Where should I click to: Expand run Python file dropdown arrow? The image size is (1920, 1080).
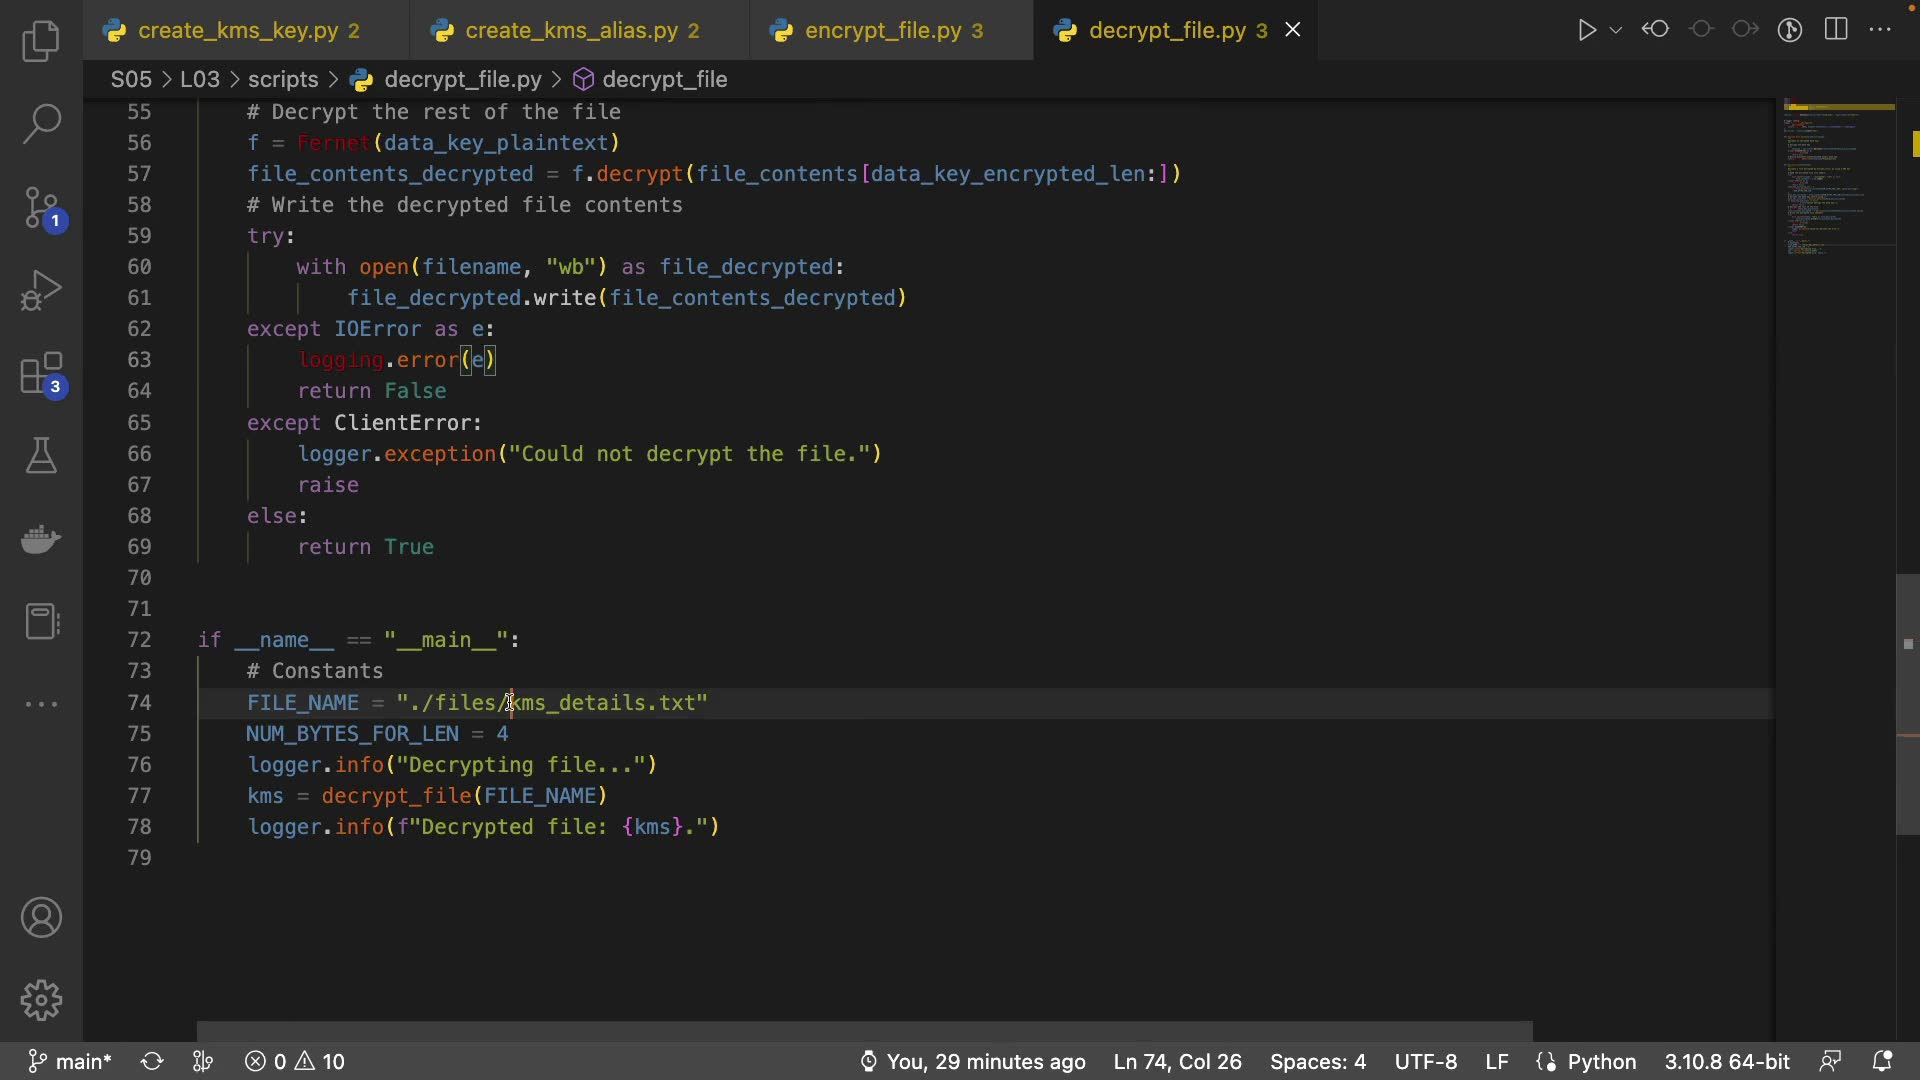1616,30
